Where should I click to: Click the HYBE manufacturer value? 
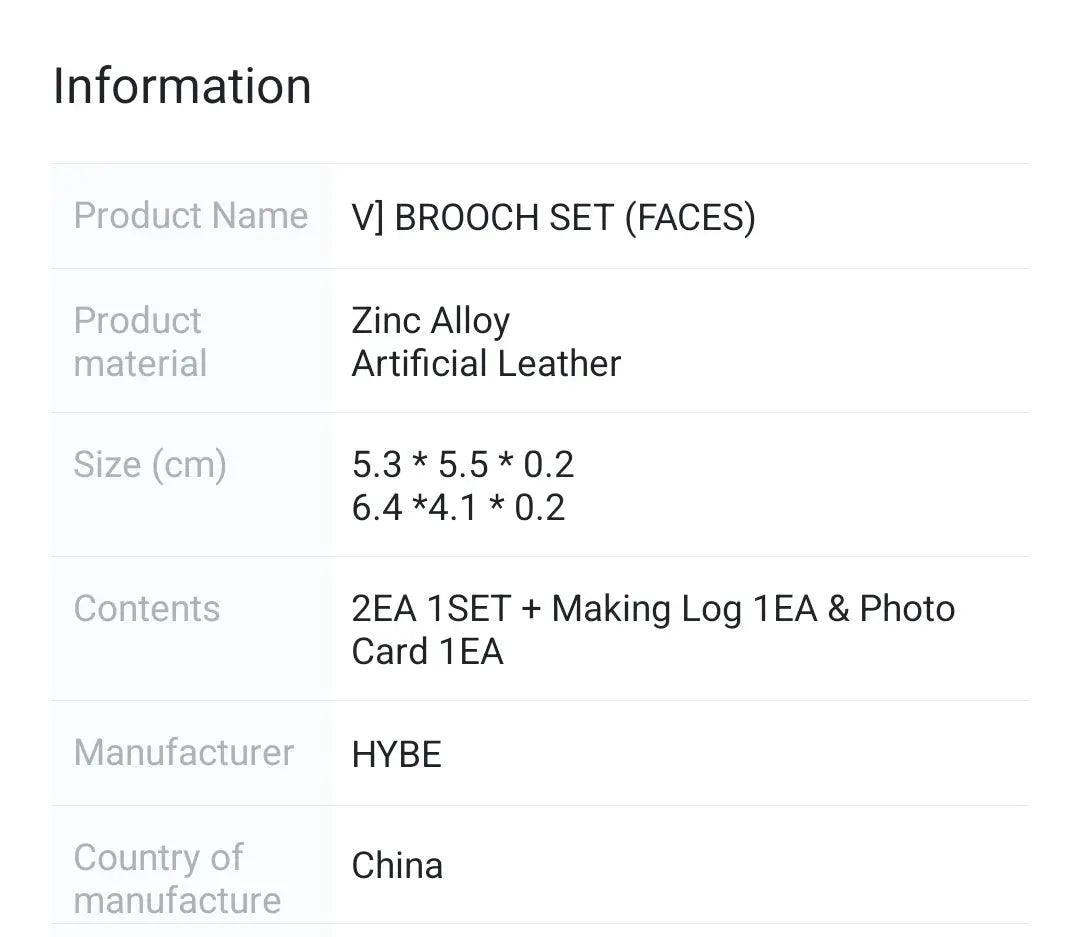coord(396,755)
